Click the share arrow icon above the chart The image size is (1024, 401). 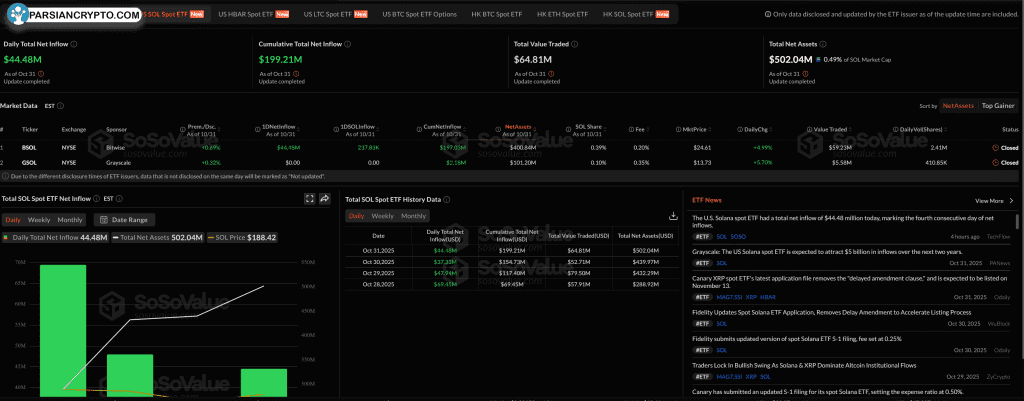[324, 199]
